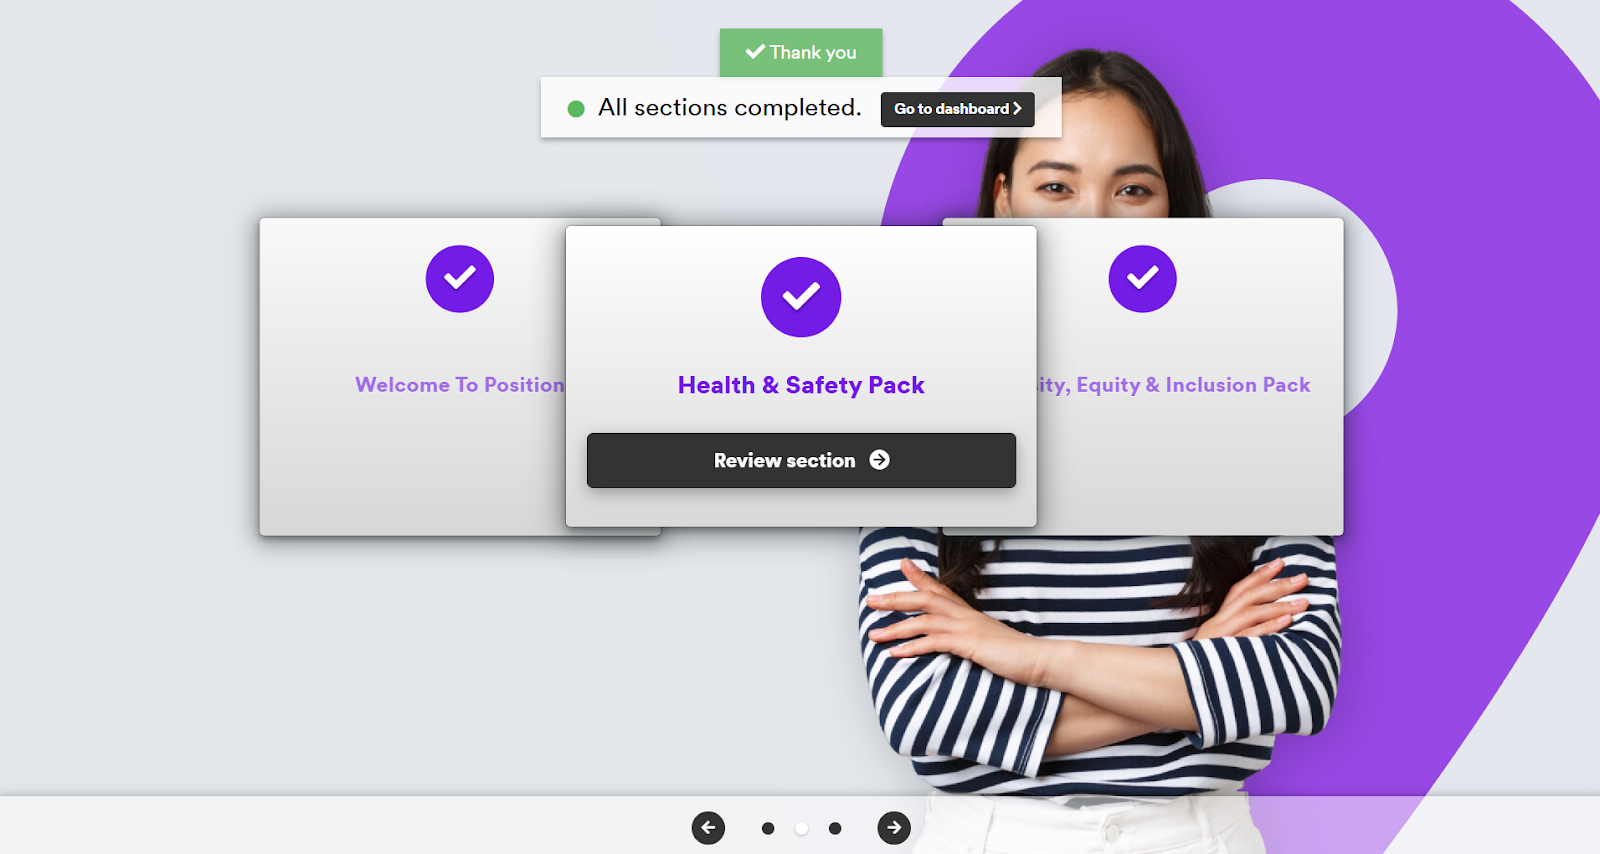Click the checkmark in the Thank you banner
Screen dimensions: 1600x854
pyautogui.click(x=755, y=51)
